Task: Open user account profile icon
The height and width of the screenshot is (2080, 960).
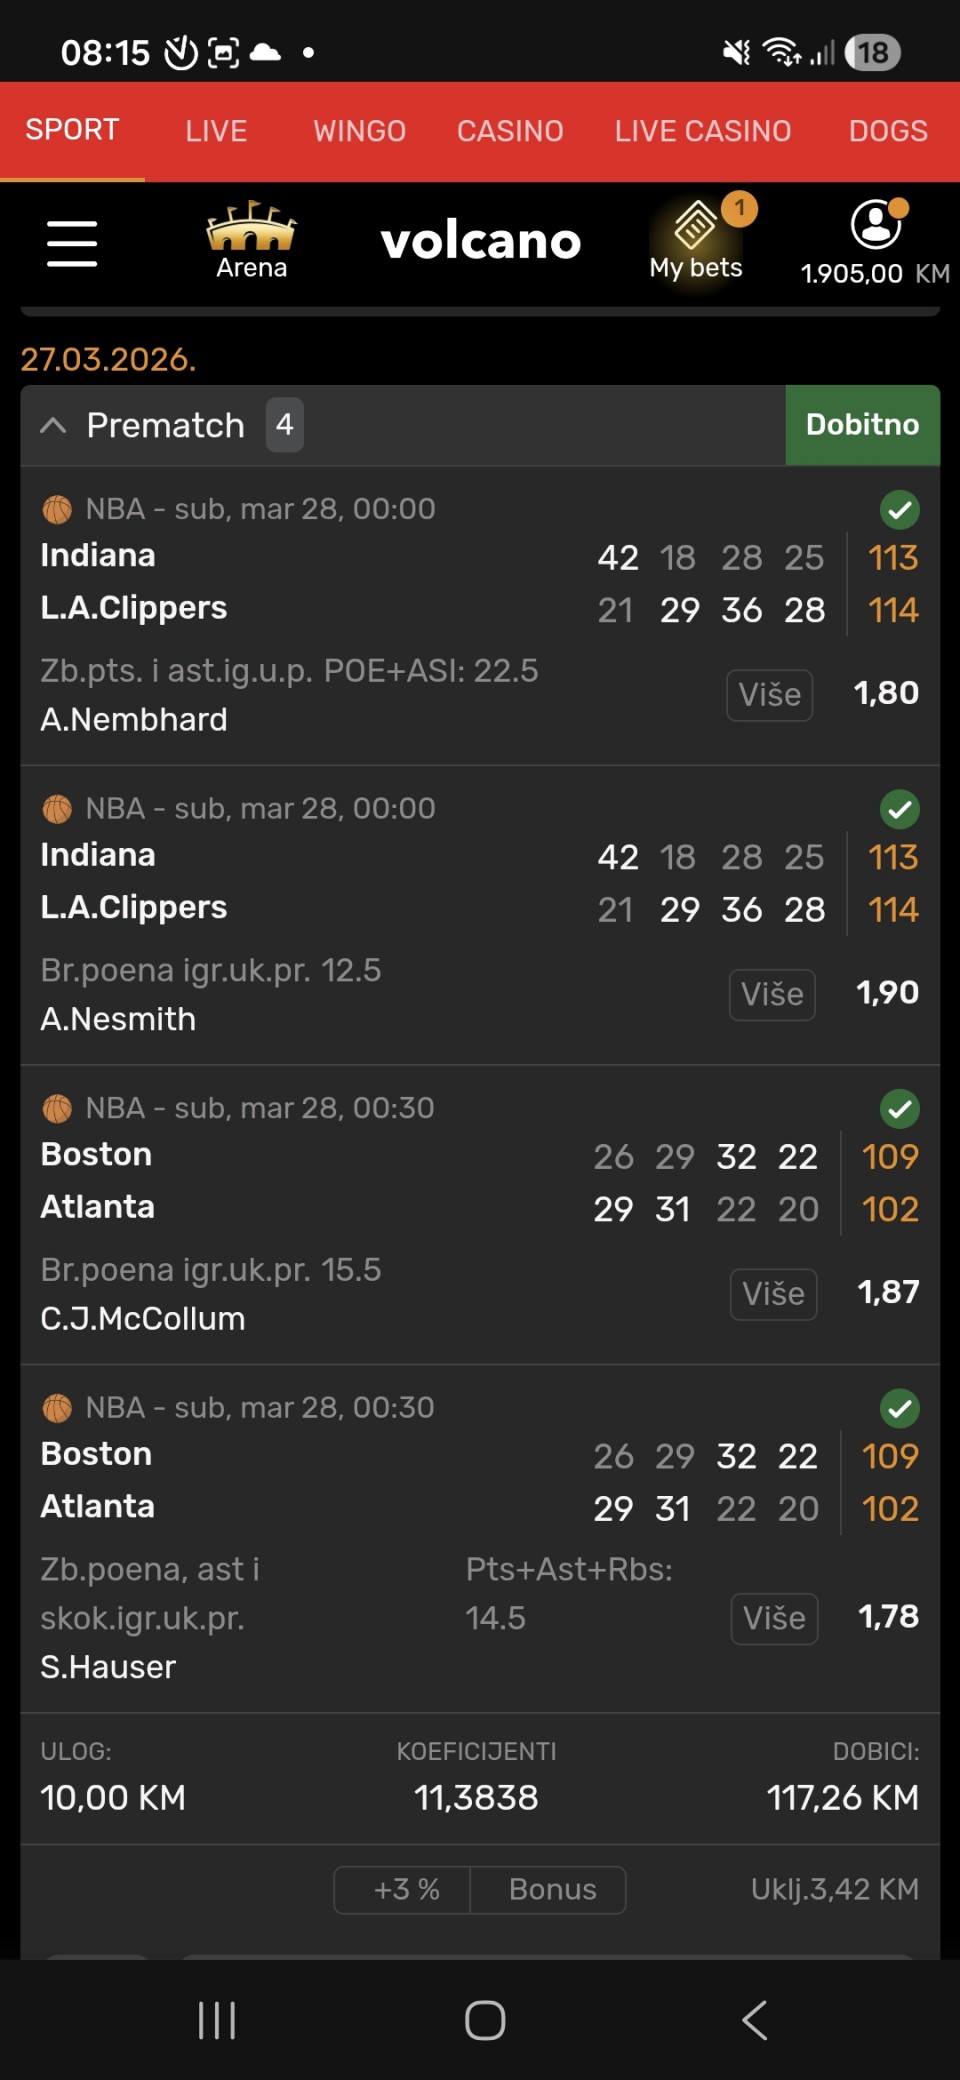Action: tap(876, 224)
